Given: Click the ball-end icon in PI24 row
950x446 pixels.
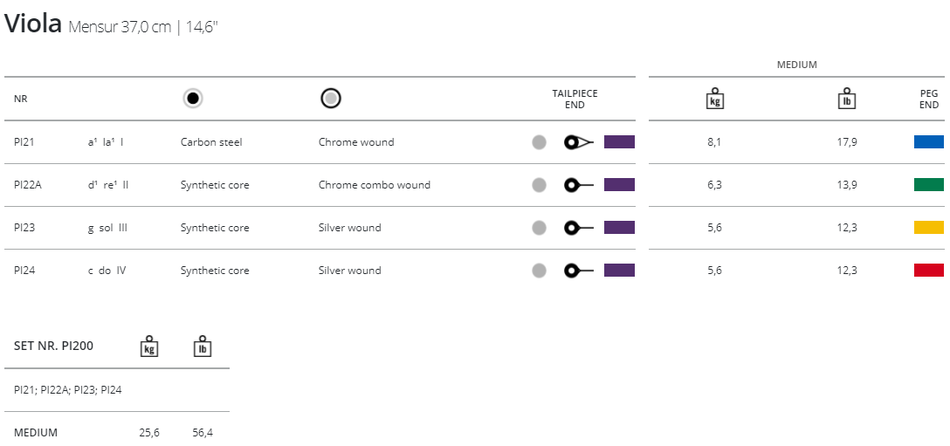Looking at the screenshot, I should tap(579, 271).
